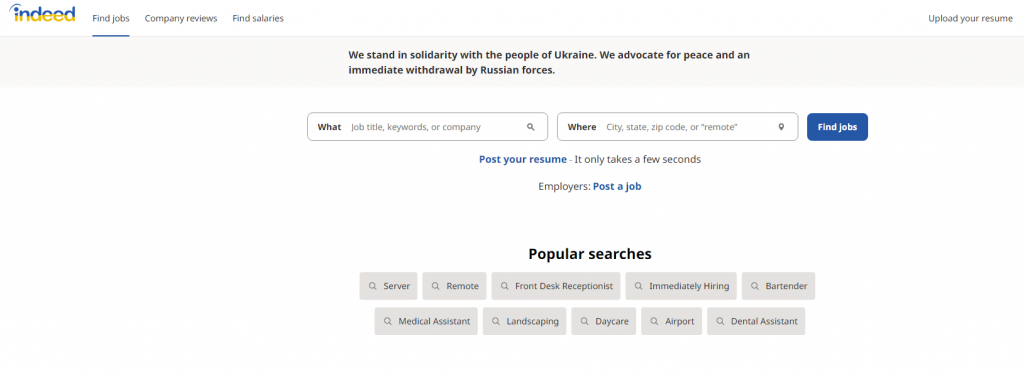Viewport: 1024px width, 374px height.
Task: Select the Front Desk Receptionist search
Action: [x=556, y=286]
